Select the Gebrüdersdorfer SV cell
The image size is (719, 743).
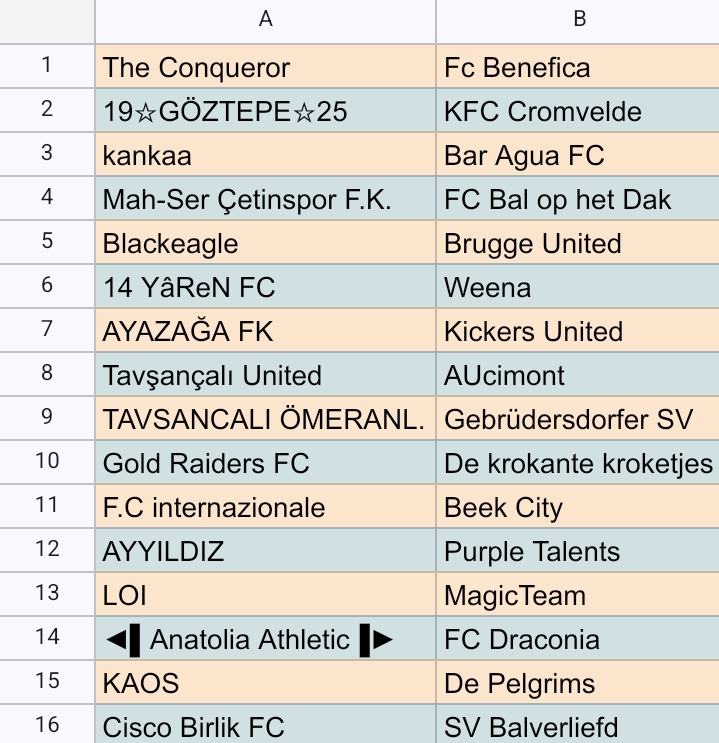(x=578, y=418)
